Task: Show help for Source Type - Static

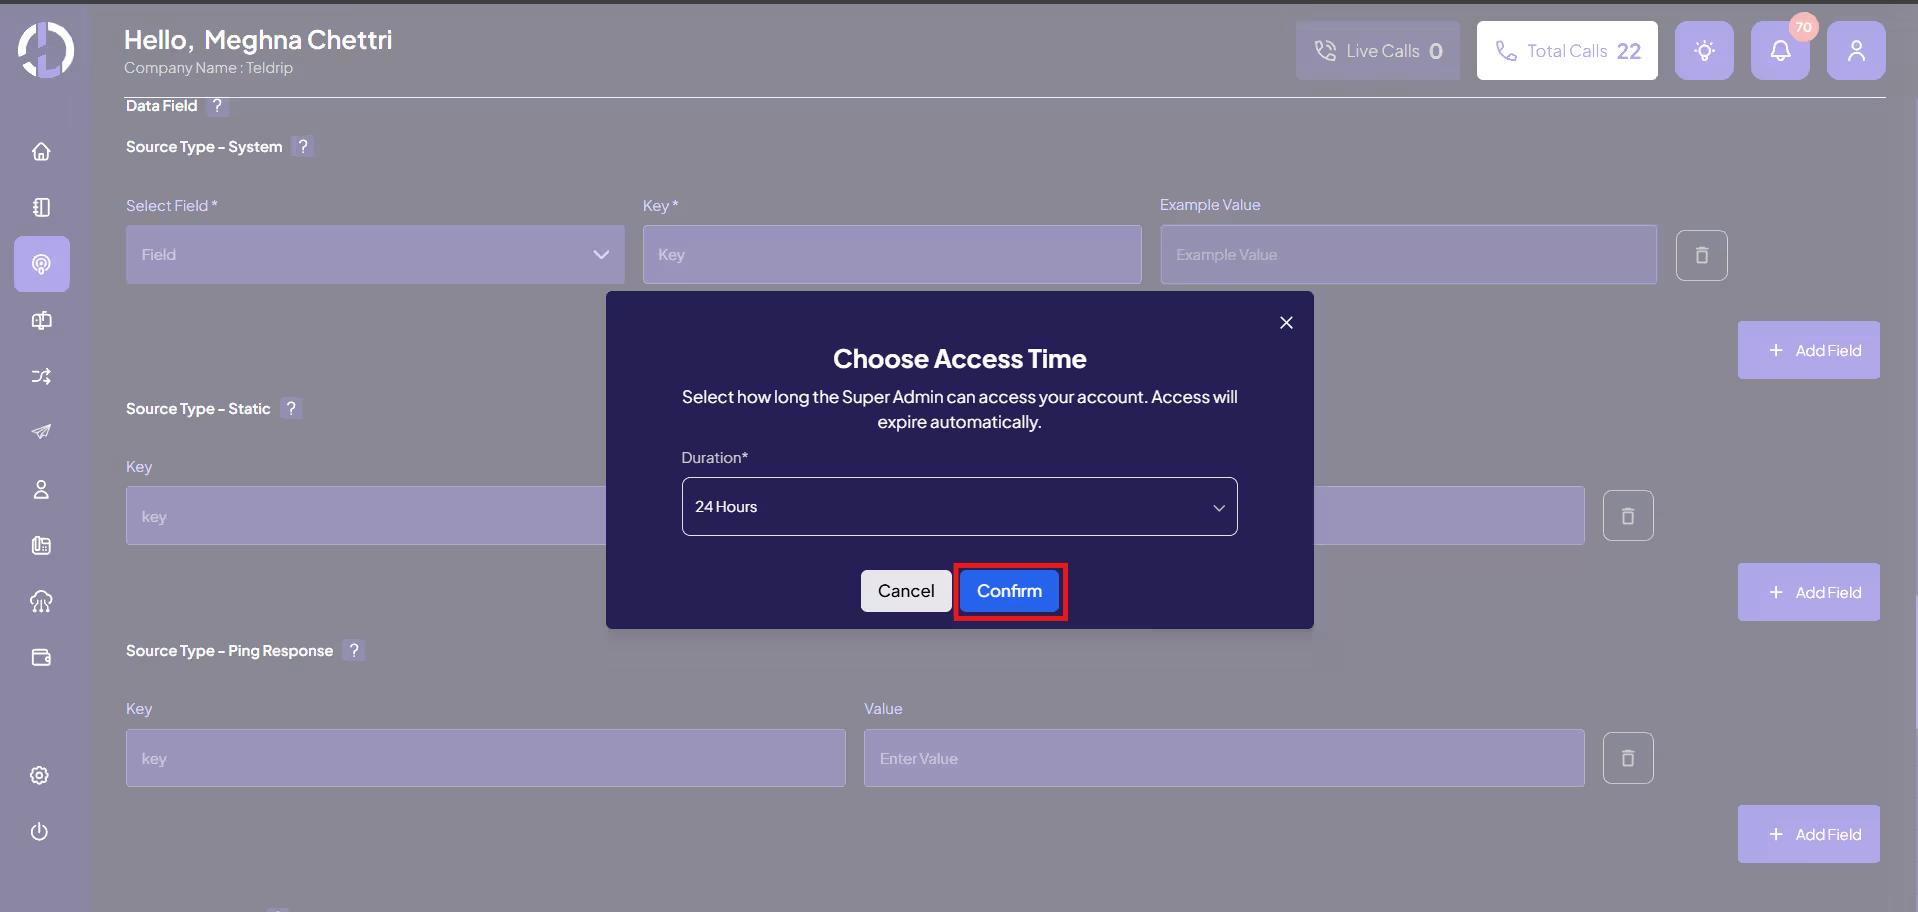Action: click(291, 408)
